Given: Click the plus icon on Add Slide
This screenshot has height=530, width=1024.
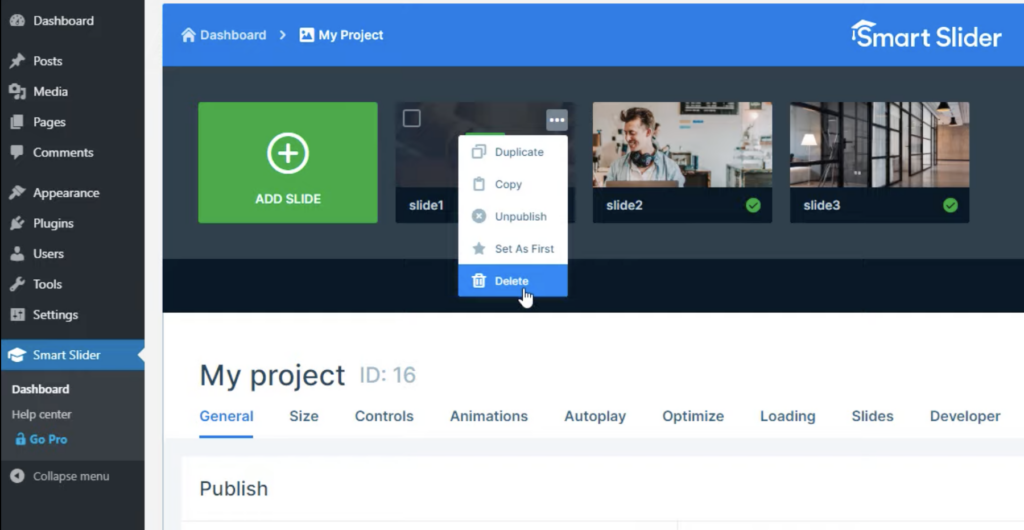Looking at the screenshot, I should pos(288,154).
